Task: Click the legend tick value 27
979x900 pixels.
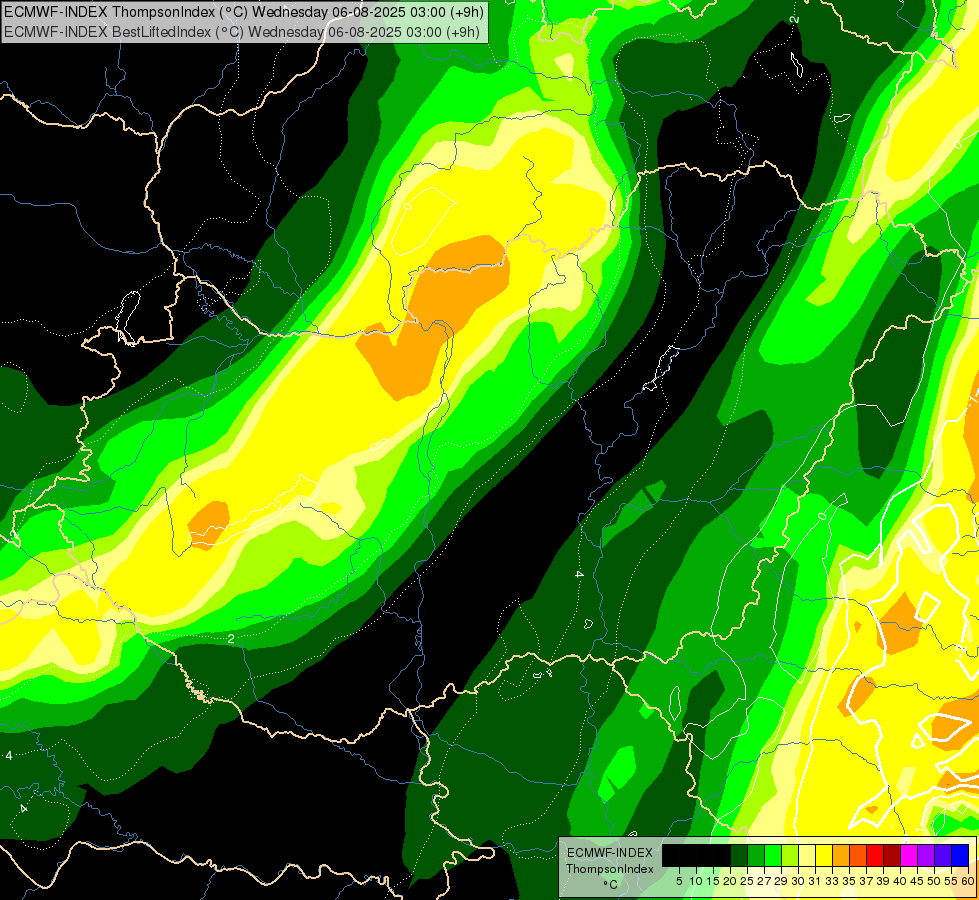Action: click(x=765, y=881)
